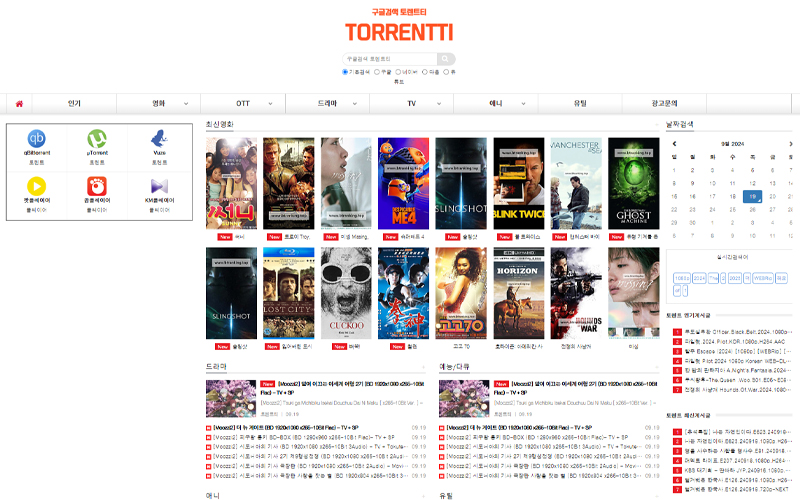Open the 드라마 nav menu item
Viewport: 800px width, 500px height.
(x=327, y=104)
